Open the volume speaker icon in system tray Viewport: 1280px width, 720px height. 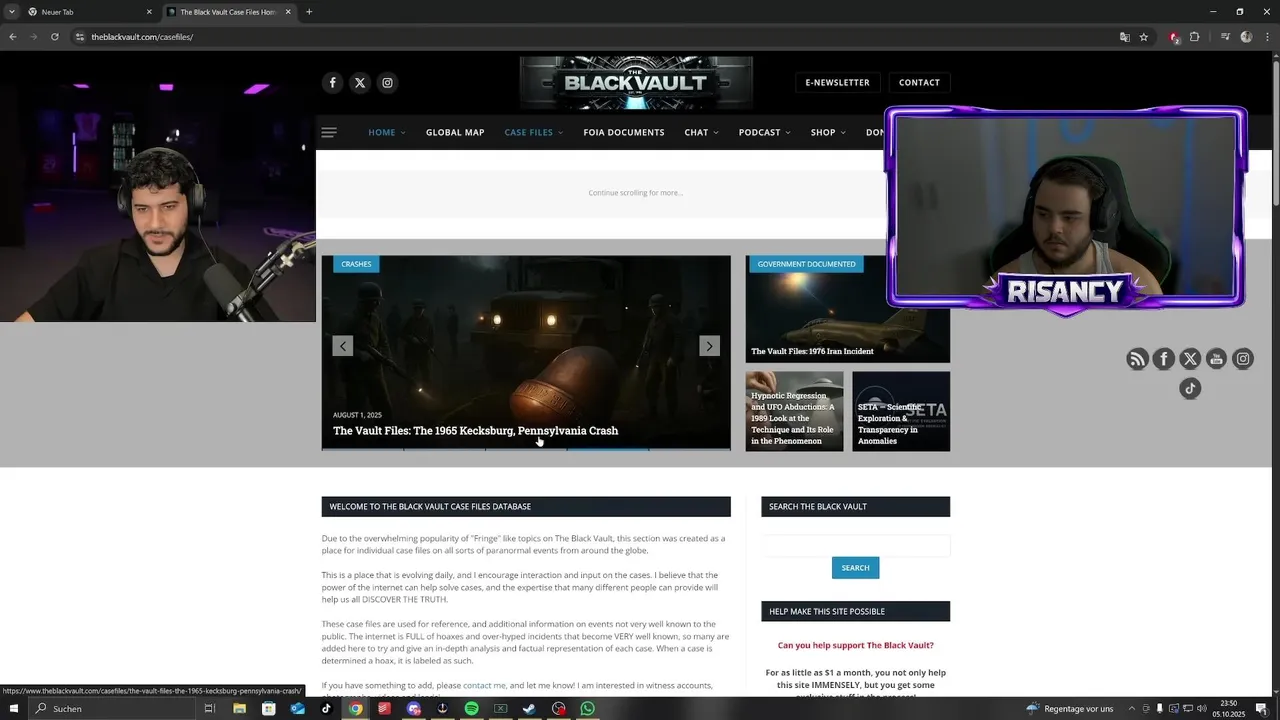pyautogui.click(x=1201, y=708)
